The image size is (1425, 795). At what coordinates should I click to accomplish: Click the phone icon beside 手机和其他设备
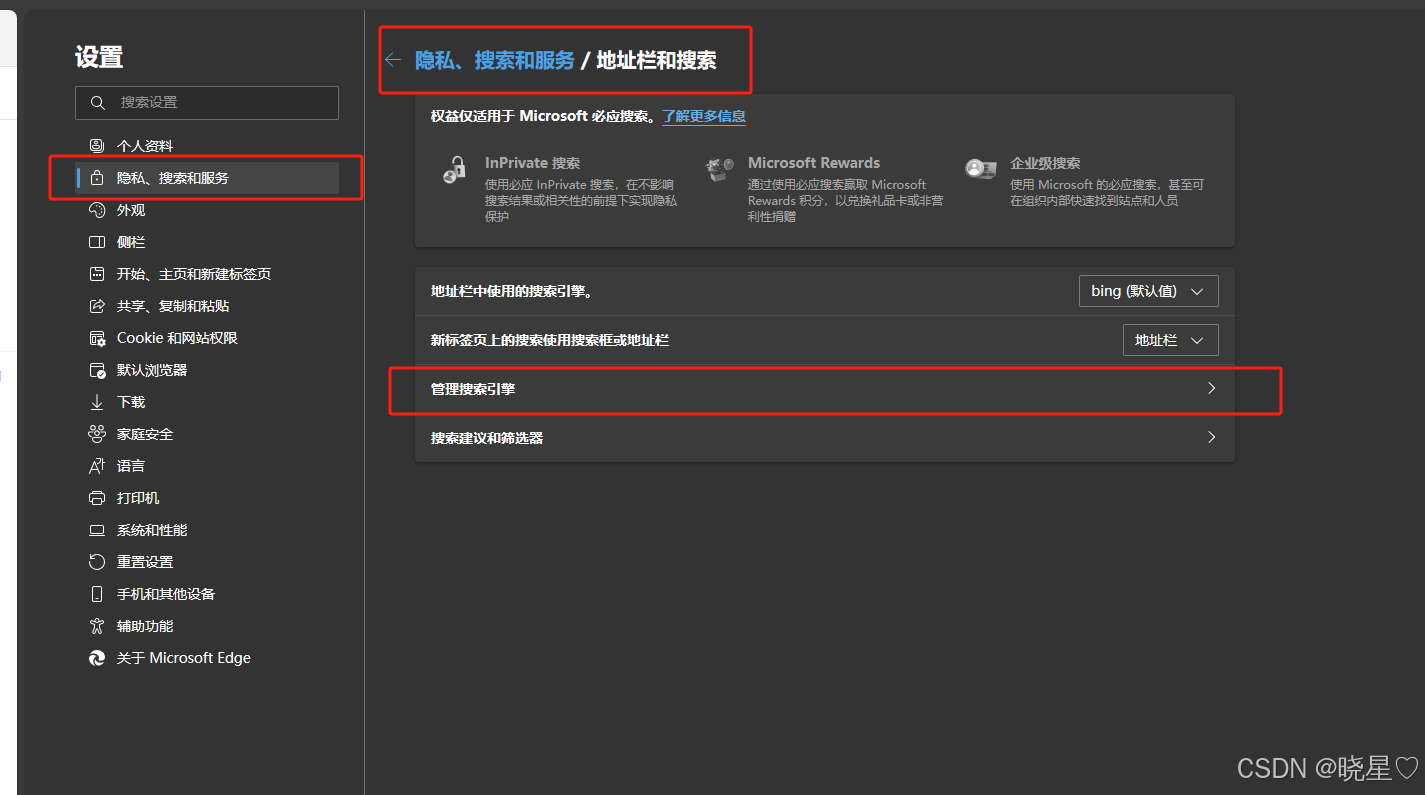pyautogui.click(x=97, y=594)
